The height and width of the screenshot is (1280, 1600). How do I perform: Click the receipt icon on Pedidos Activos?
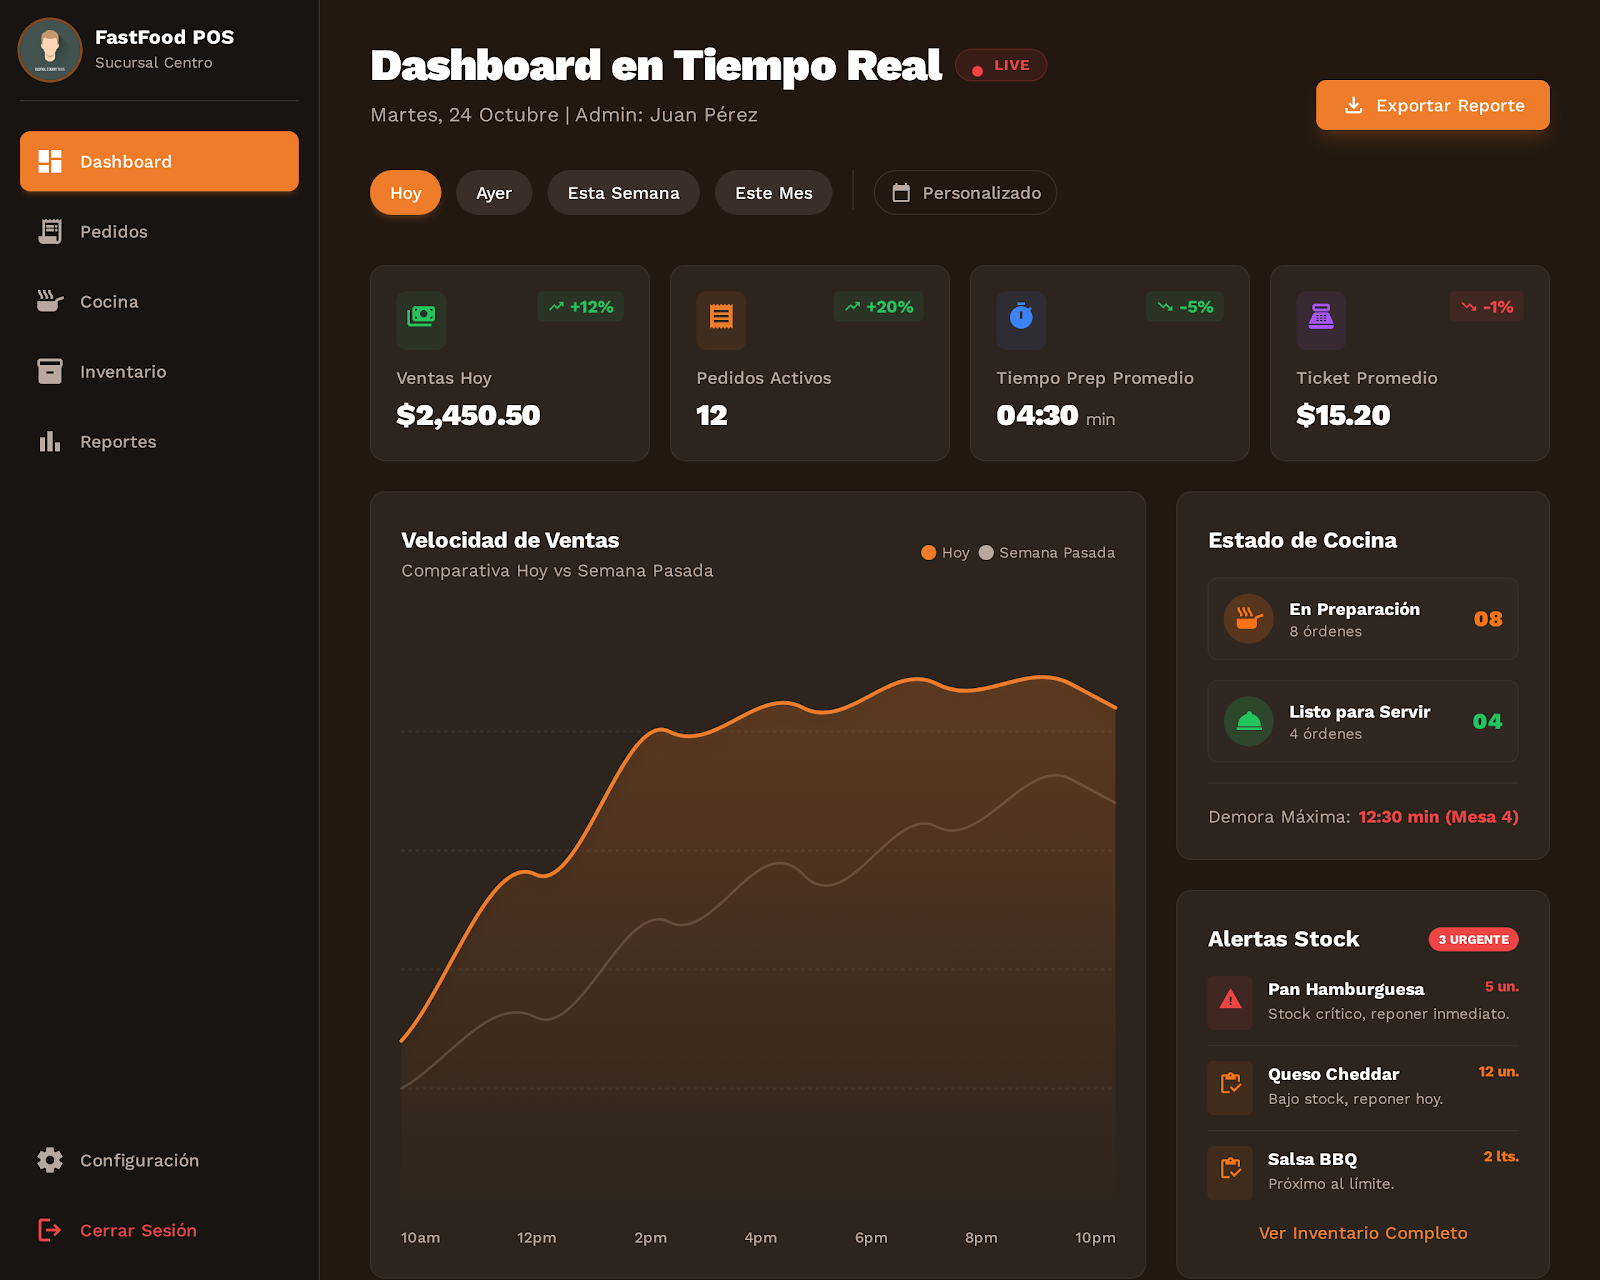tap(720, 320)
